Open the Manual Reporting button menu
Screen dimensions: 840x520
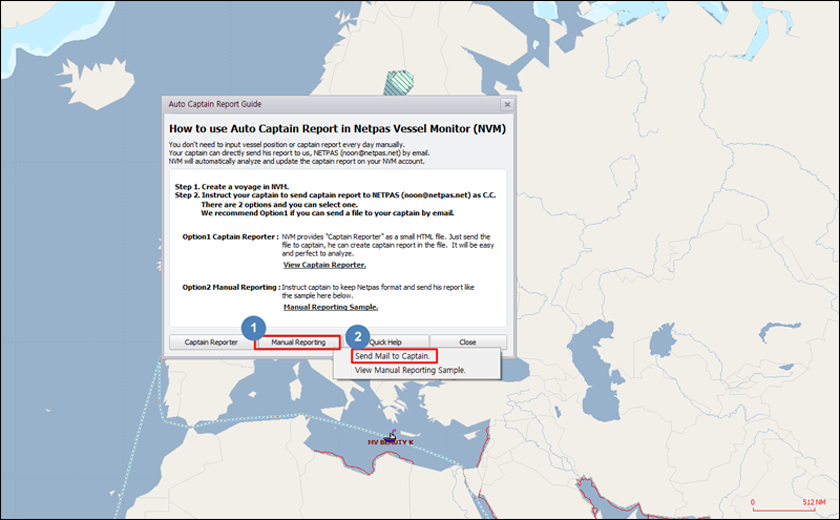pos(298,342)
